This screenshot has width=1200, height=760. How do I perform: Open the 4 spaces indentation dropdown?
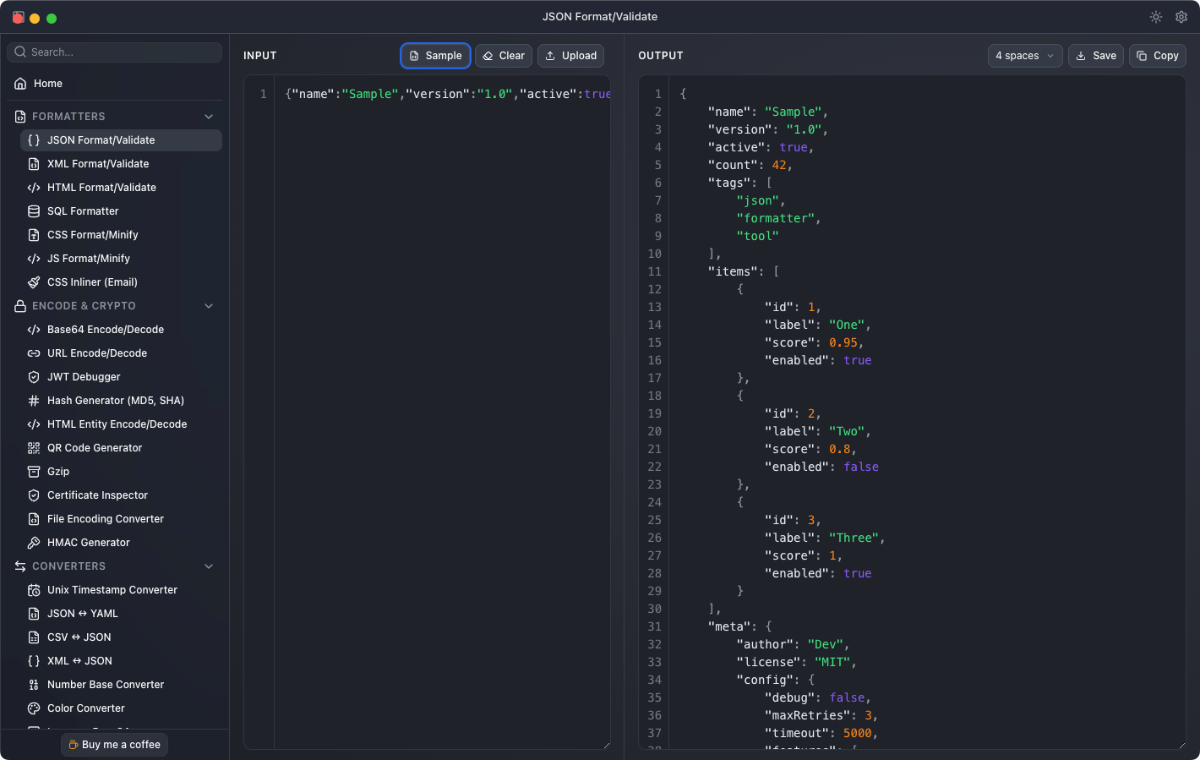click(x=1024, y=55)
